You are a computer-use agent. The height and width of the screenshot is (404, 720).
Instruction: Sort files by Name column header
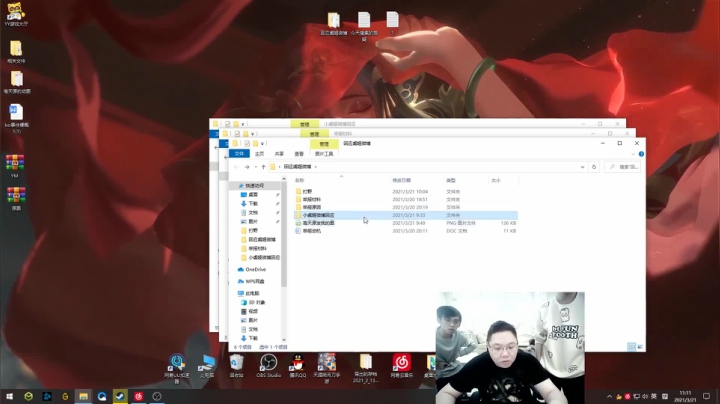click(x=299, y=180)
